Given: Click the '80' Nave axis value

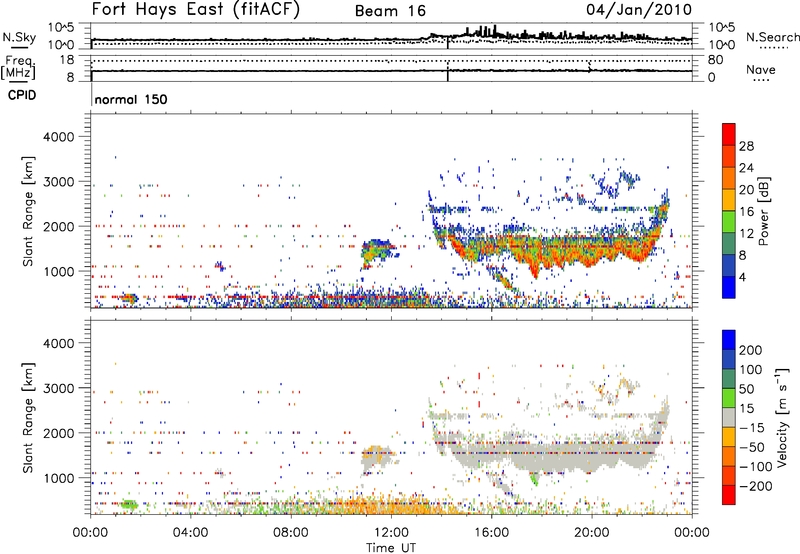Looking at the screenshot, I should click(x=715, y=60).
